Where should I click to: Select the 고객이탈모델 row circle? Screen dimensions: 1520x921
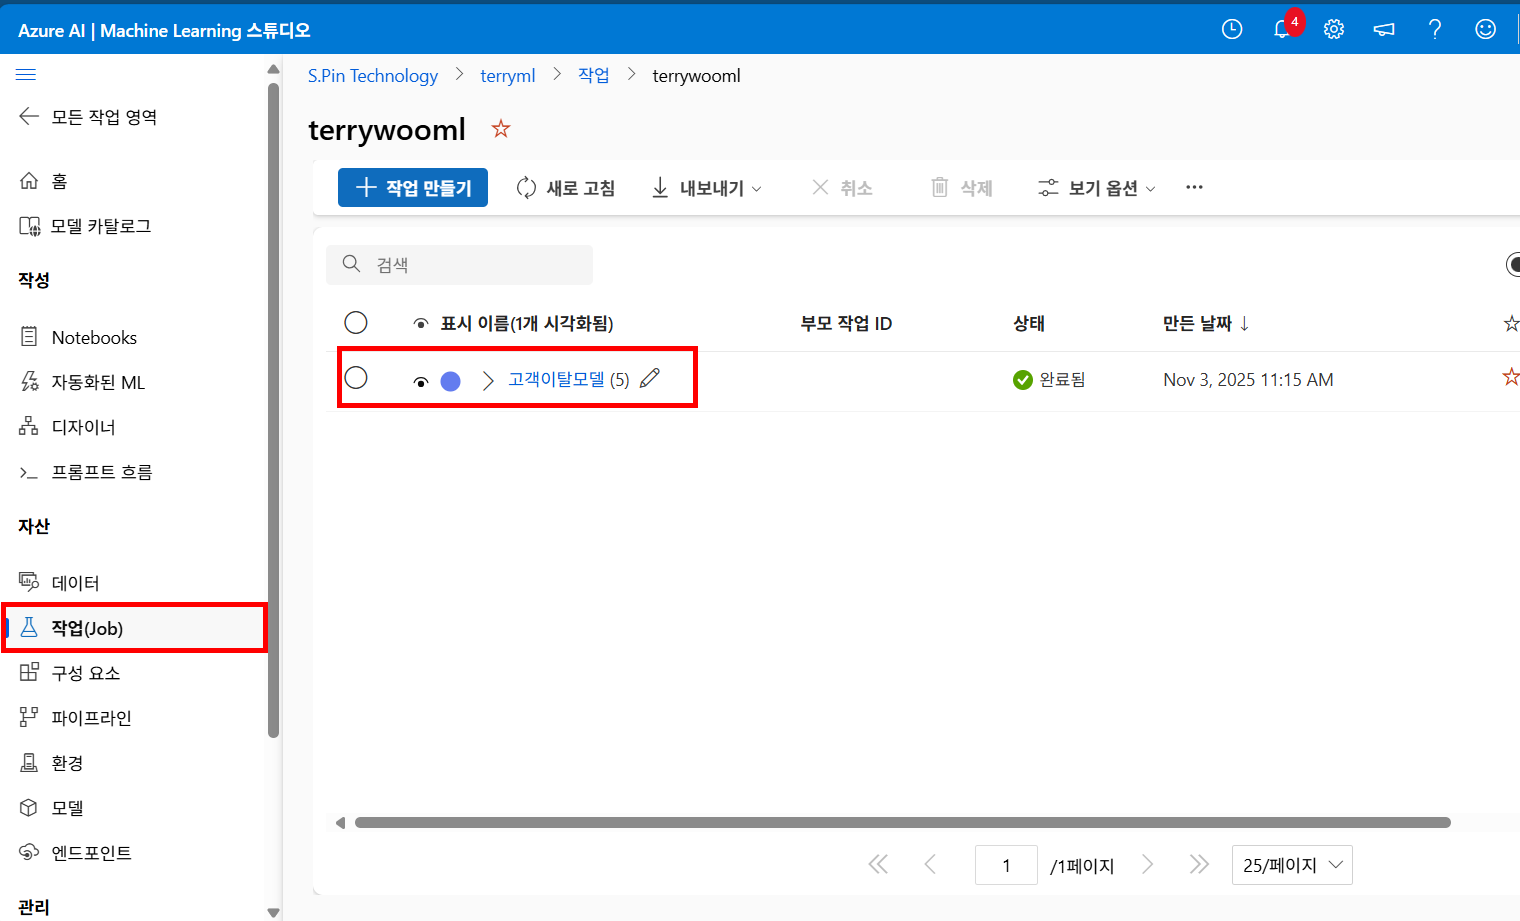pos(356,377)
